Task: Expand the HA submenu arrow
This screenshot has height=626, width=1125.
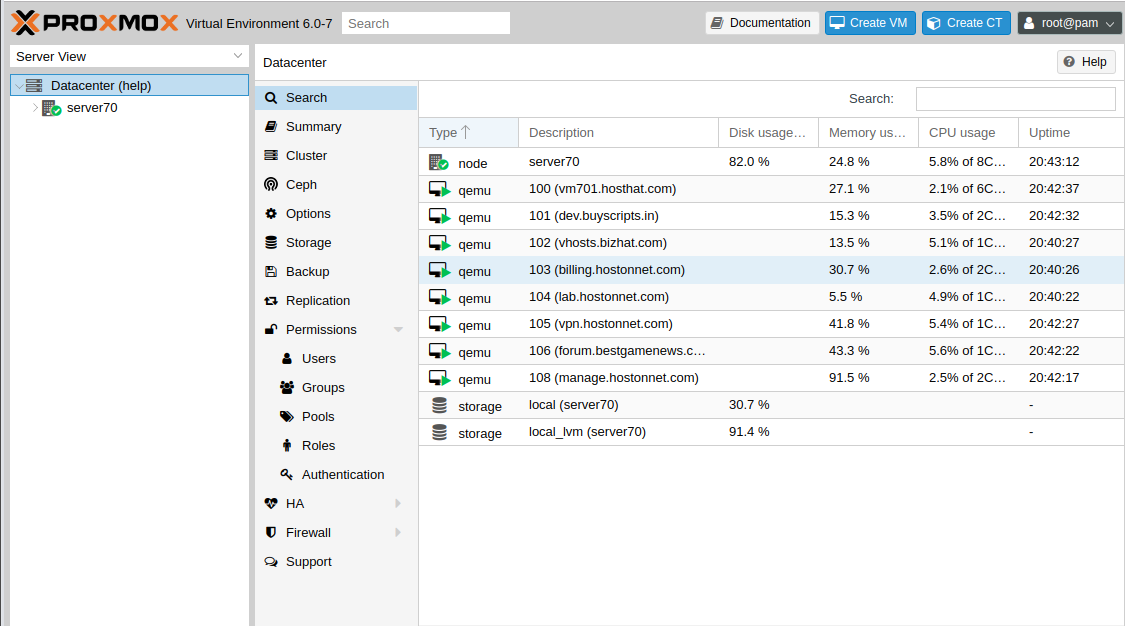Action: click(398, 504)
